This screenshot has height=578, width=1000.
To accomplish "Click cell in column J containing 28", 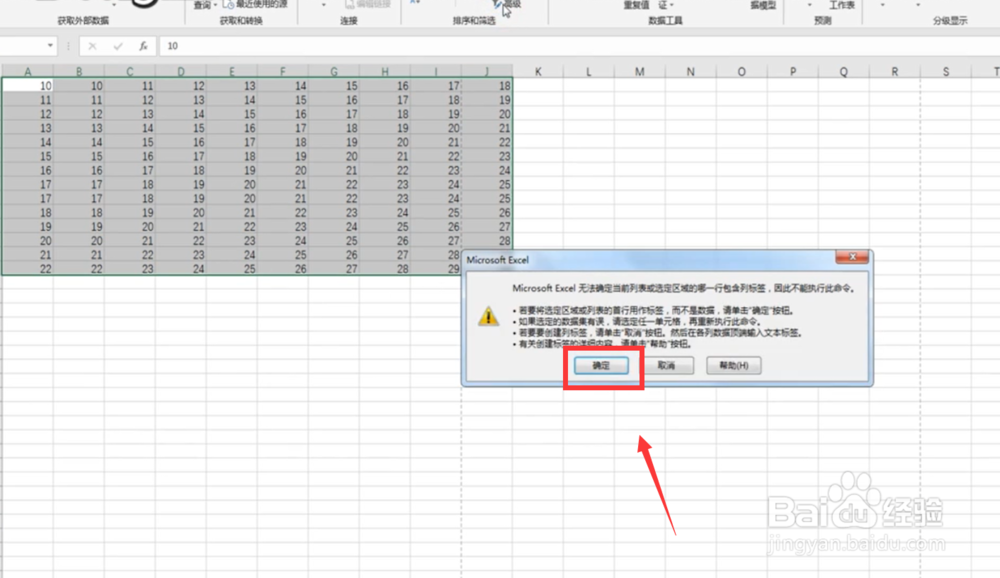I will tap(487, 241).
